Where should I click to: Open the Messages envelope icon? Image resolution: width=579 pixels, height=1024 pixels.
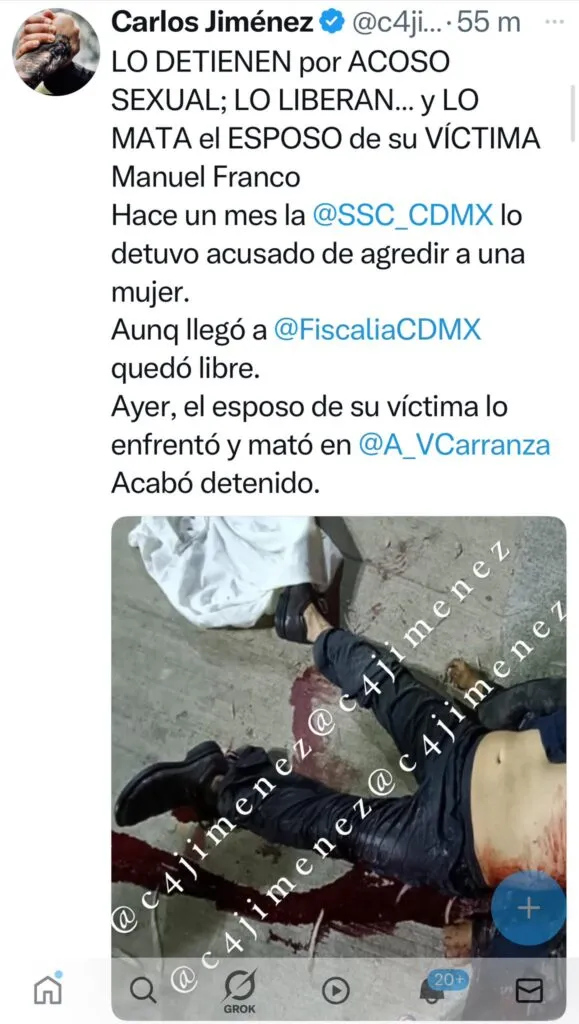529,991
